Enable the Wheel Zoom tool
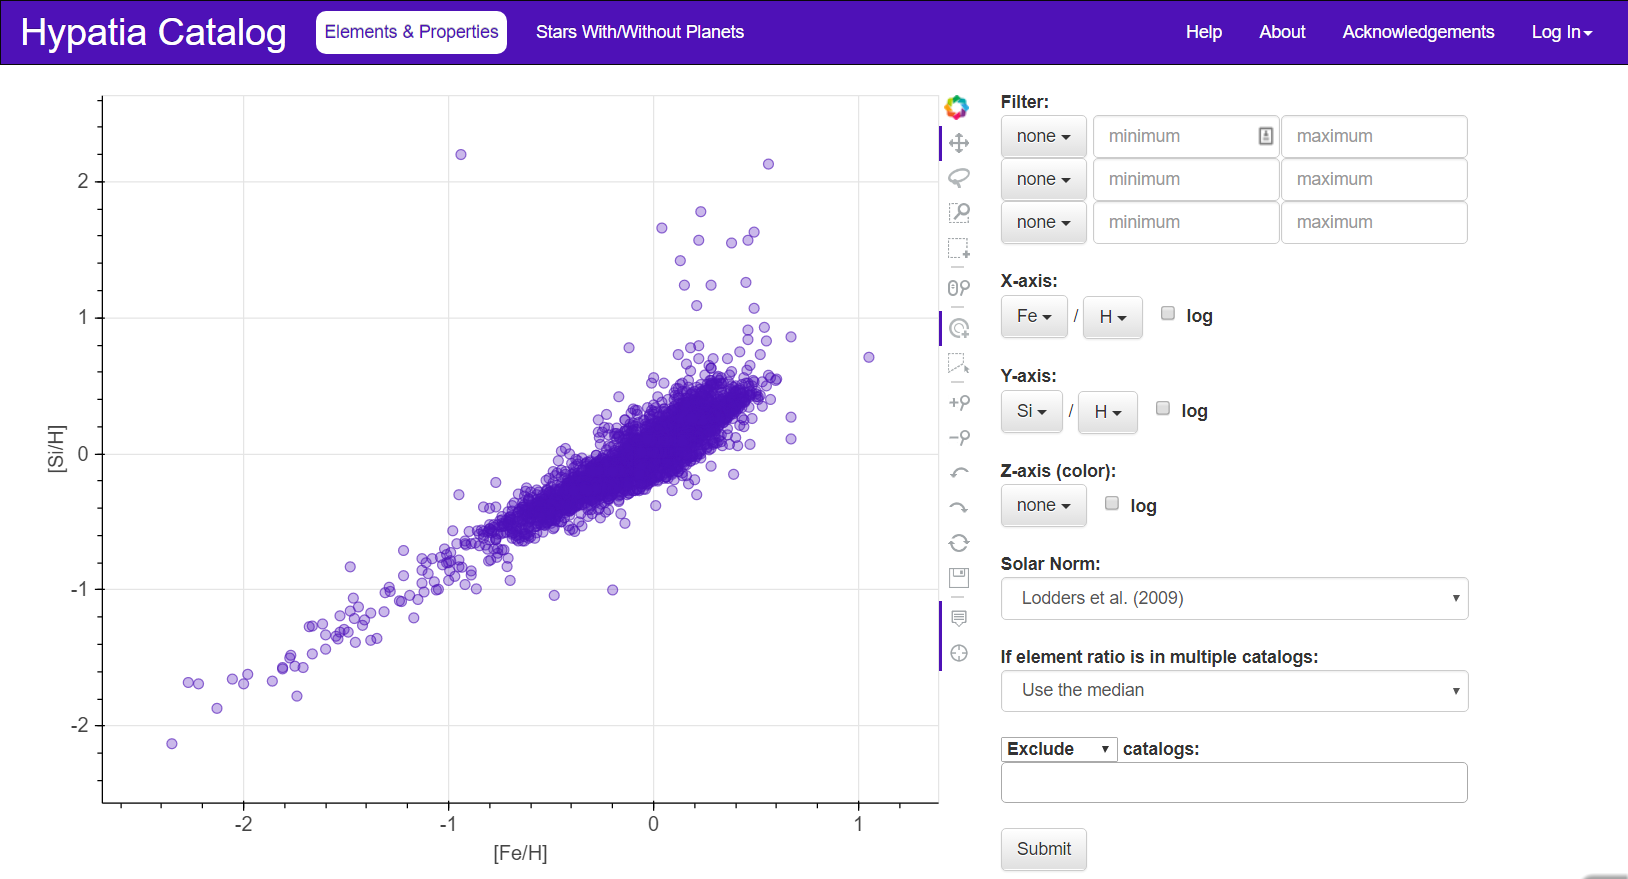Screen dimensions: 1628x879 coord(958,288)
